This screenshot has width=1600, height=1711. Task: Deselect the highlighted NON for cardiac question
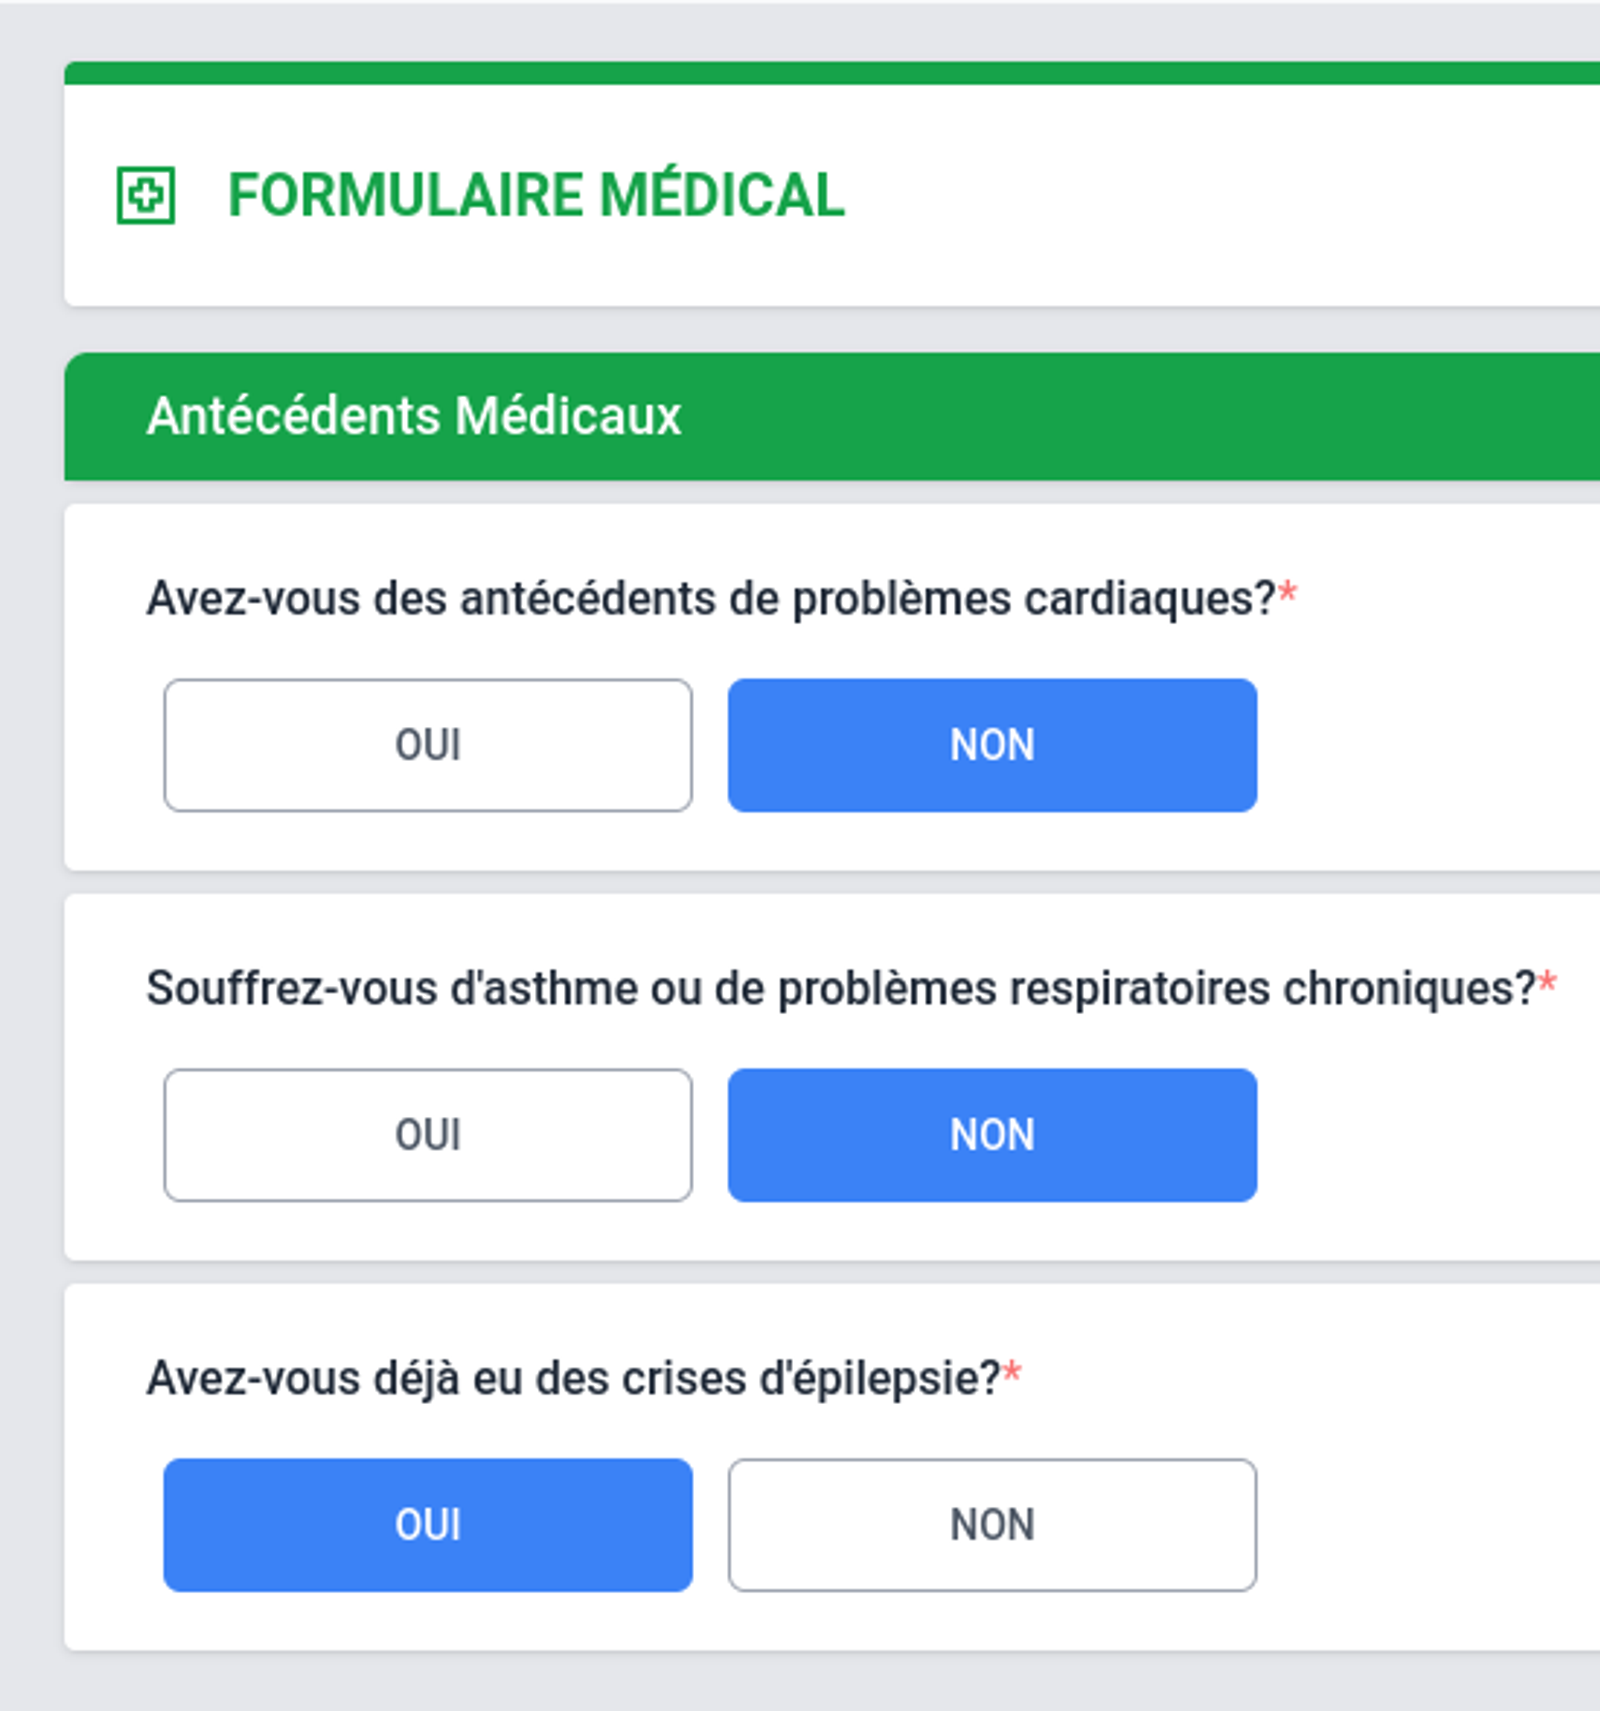pyautogui.click(x=991, y=744)
